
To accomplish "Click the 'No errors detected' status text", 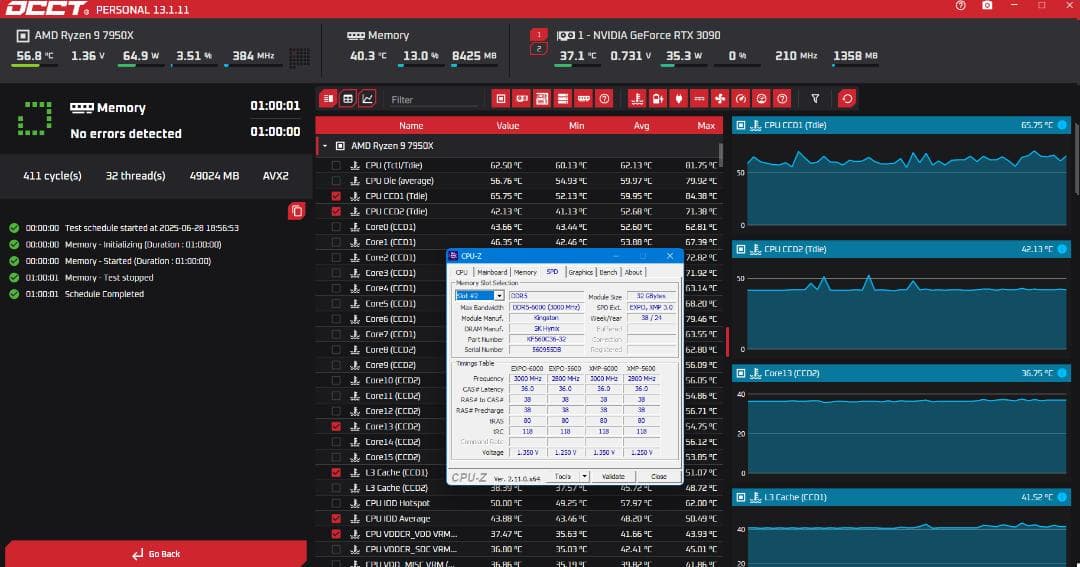I will point(126,134).
